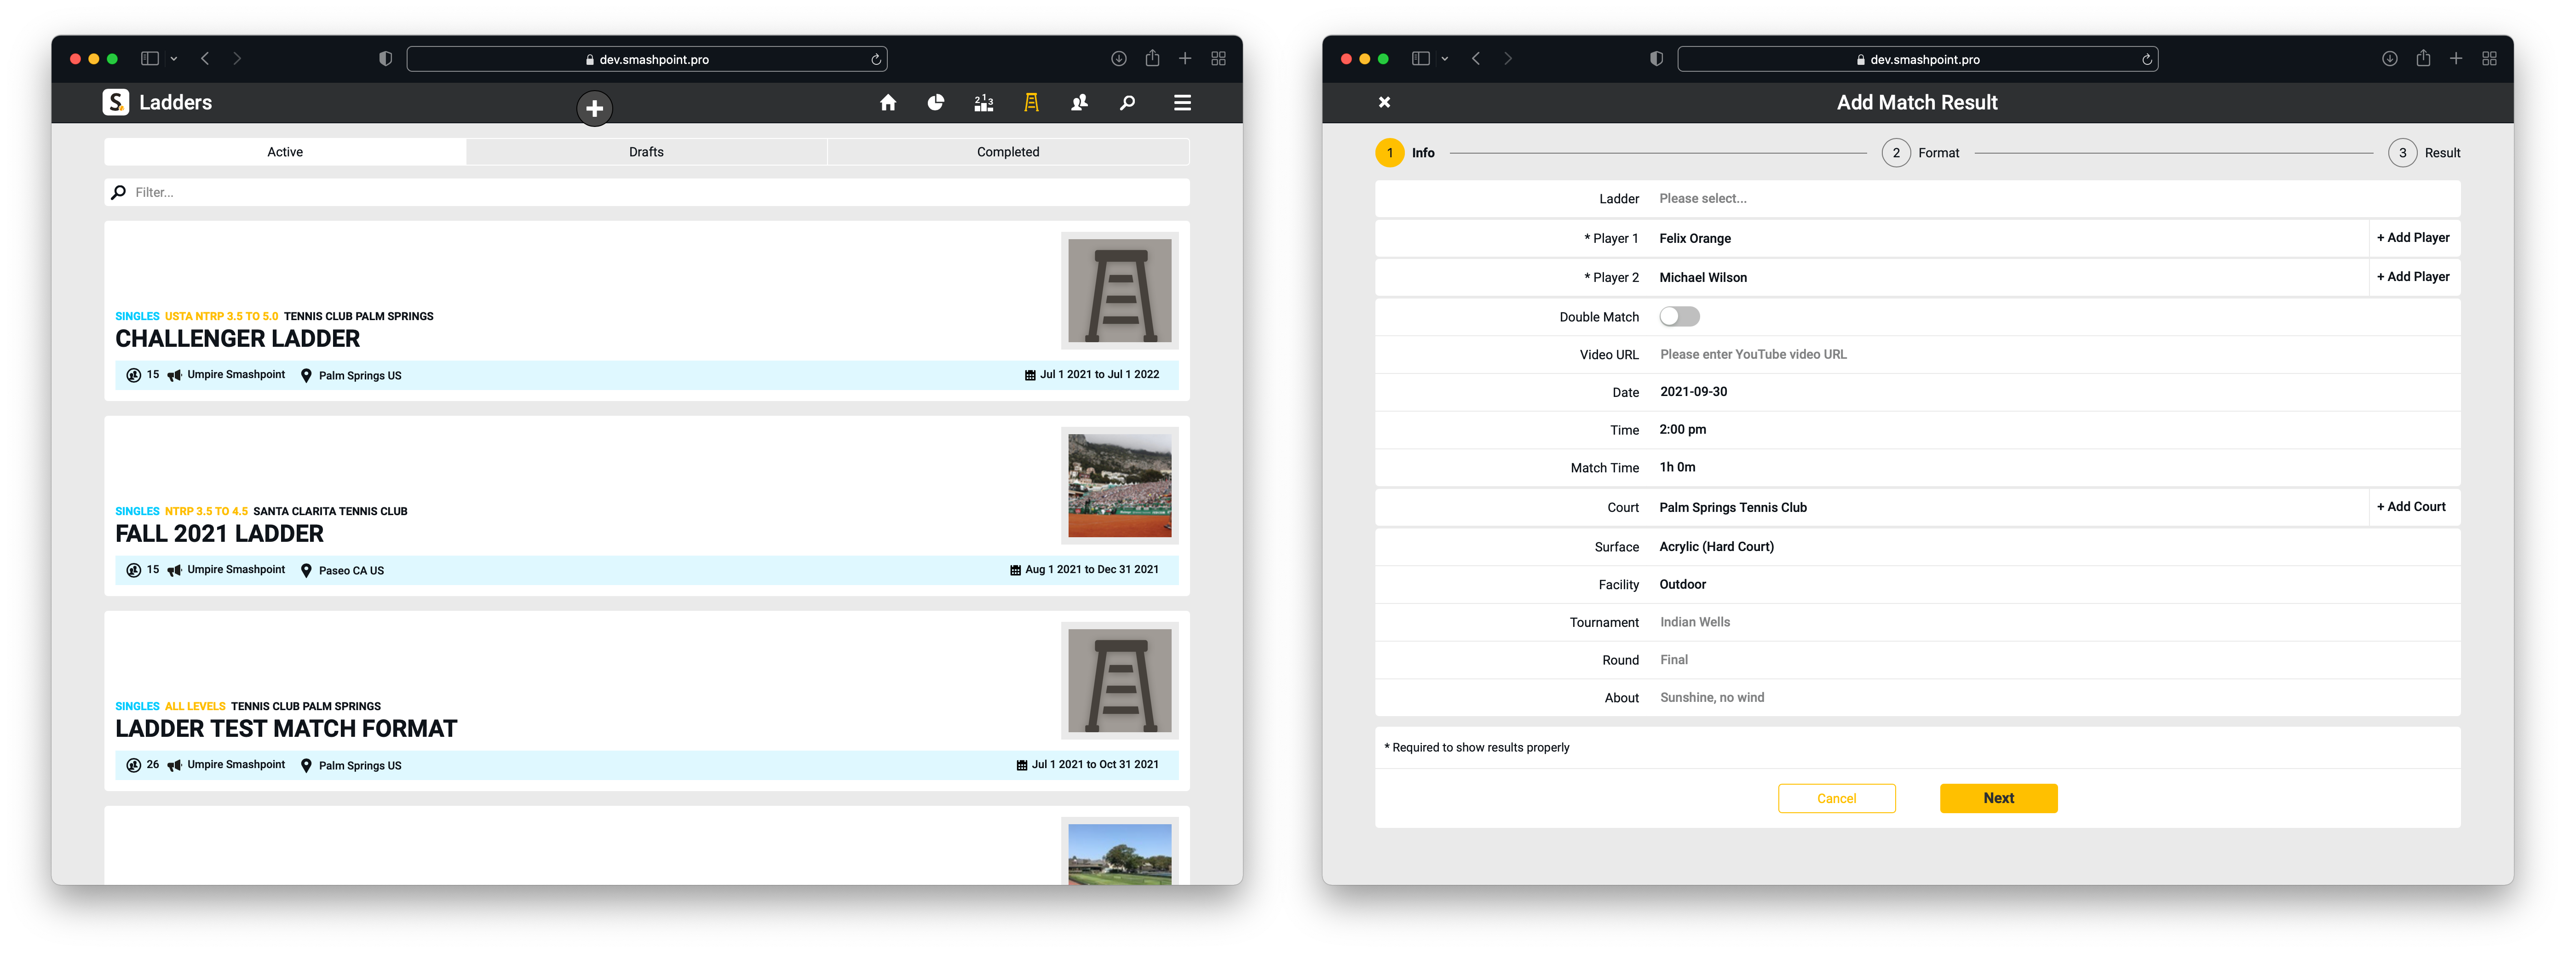
Task: Switch to the Active ladders tab
Action: point(285,152)
